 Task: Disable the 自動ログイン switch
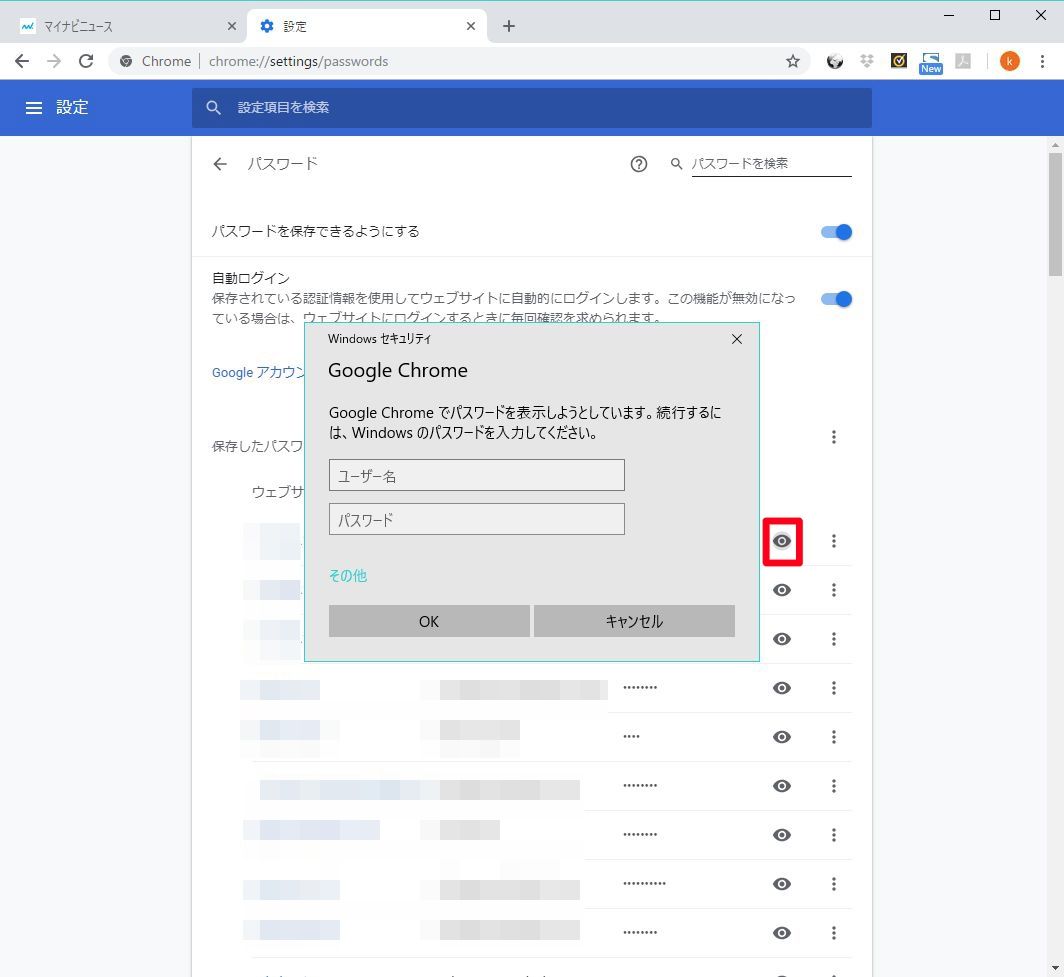(x=836, y=299)
